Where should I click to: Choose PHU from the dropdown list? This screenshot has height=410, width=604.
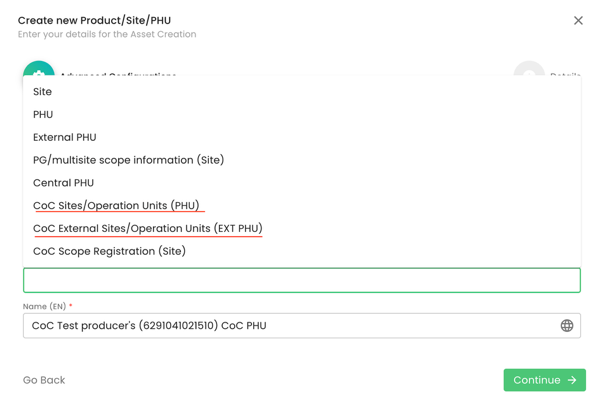(43, 115)
